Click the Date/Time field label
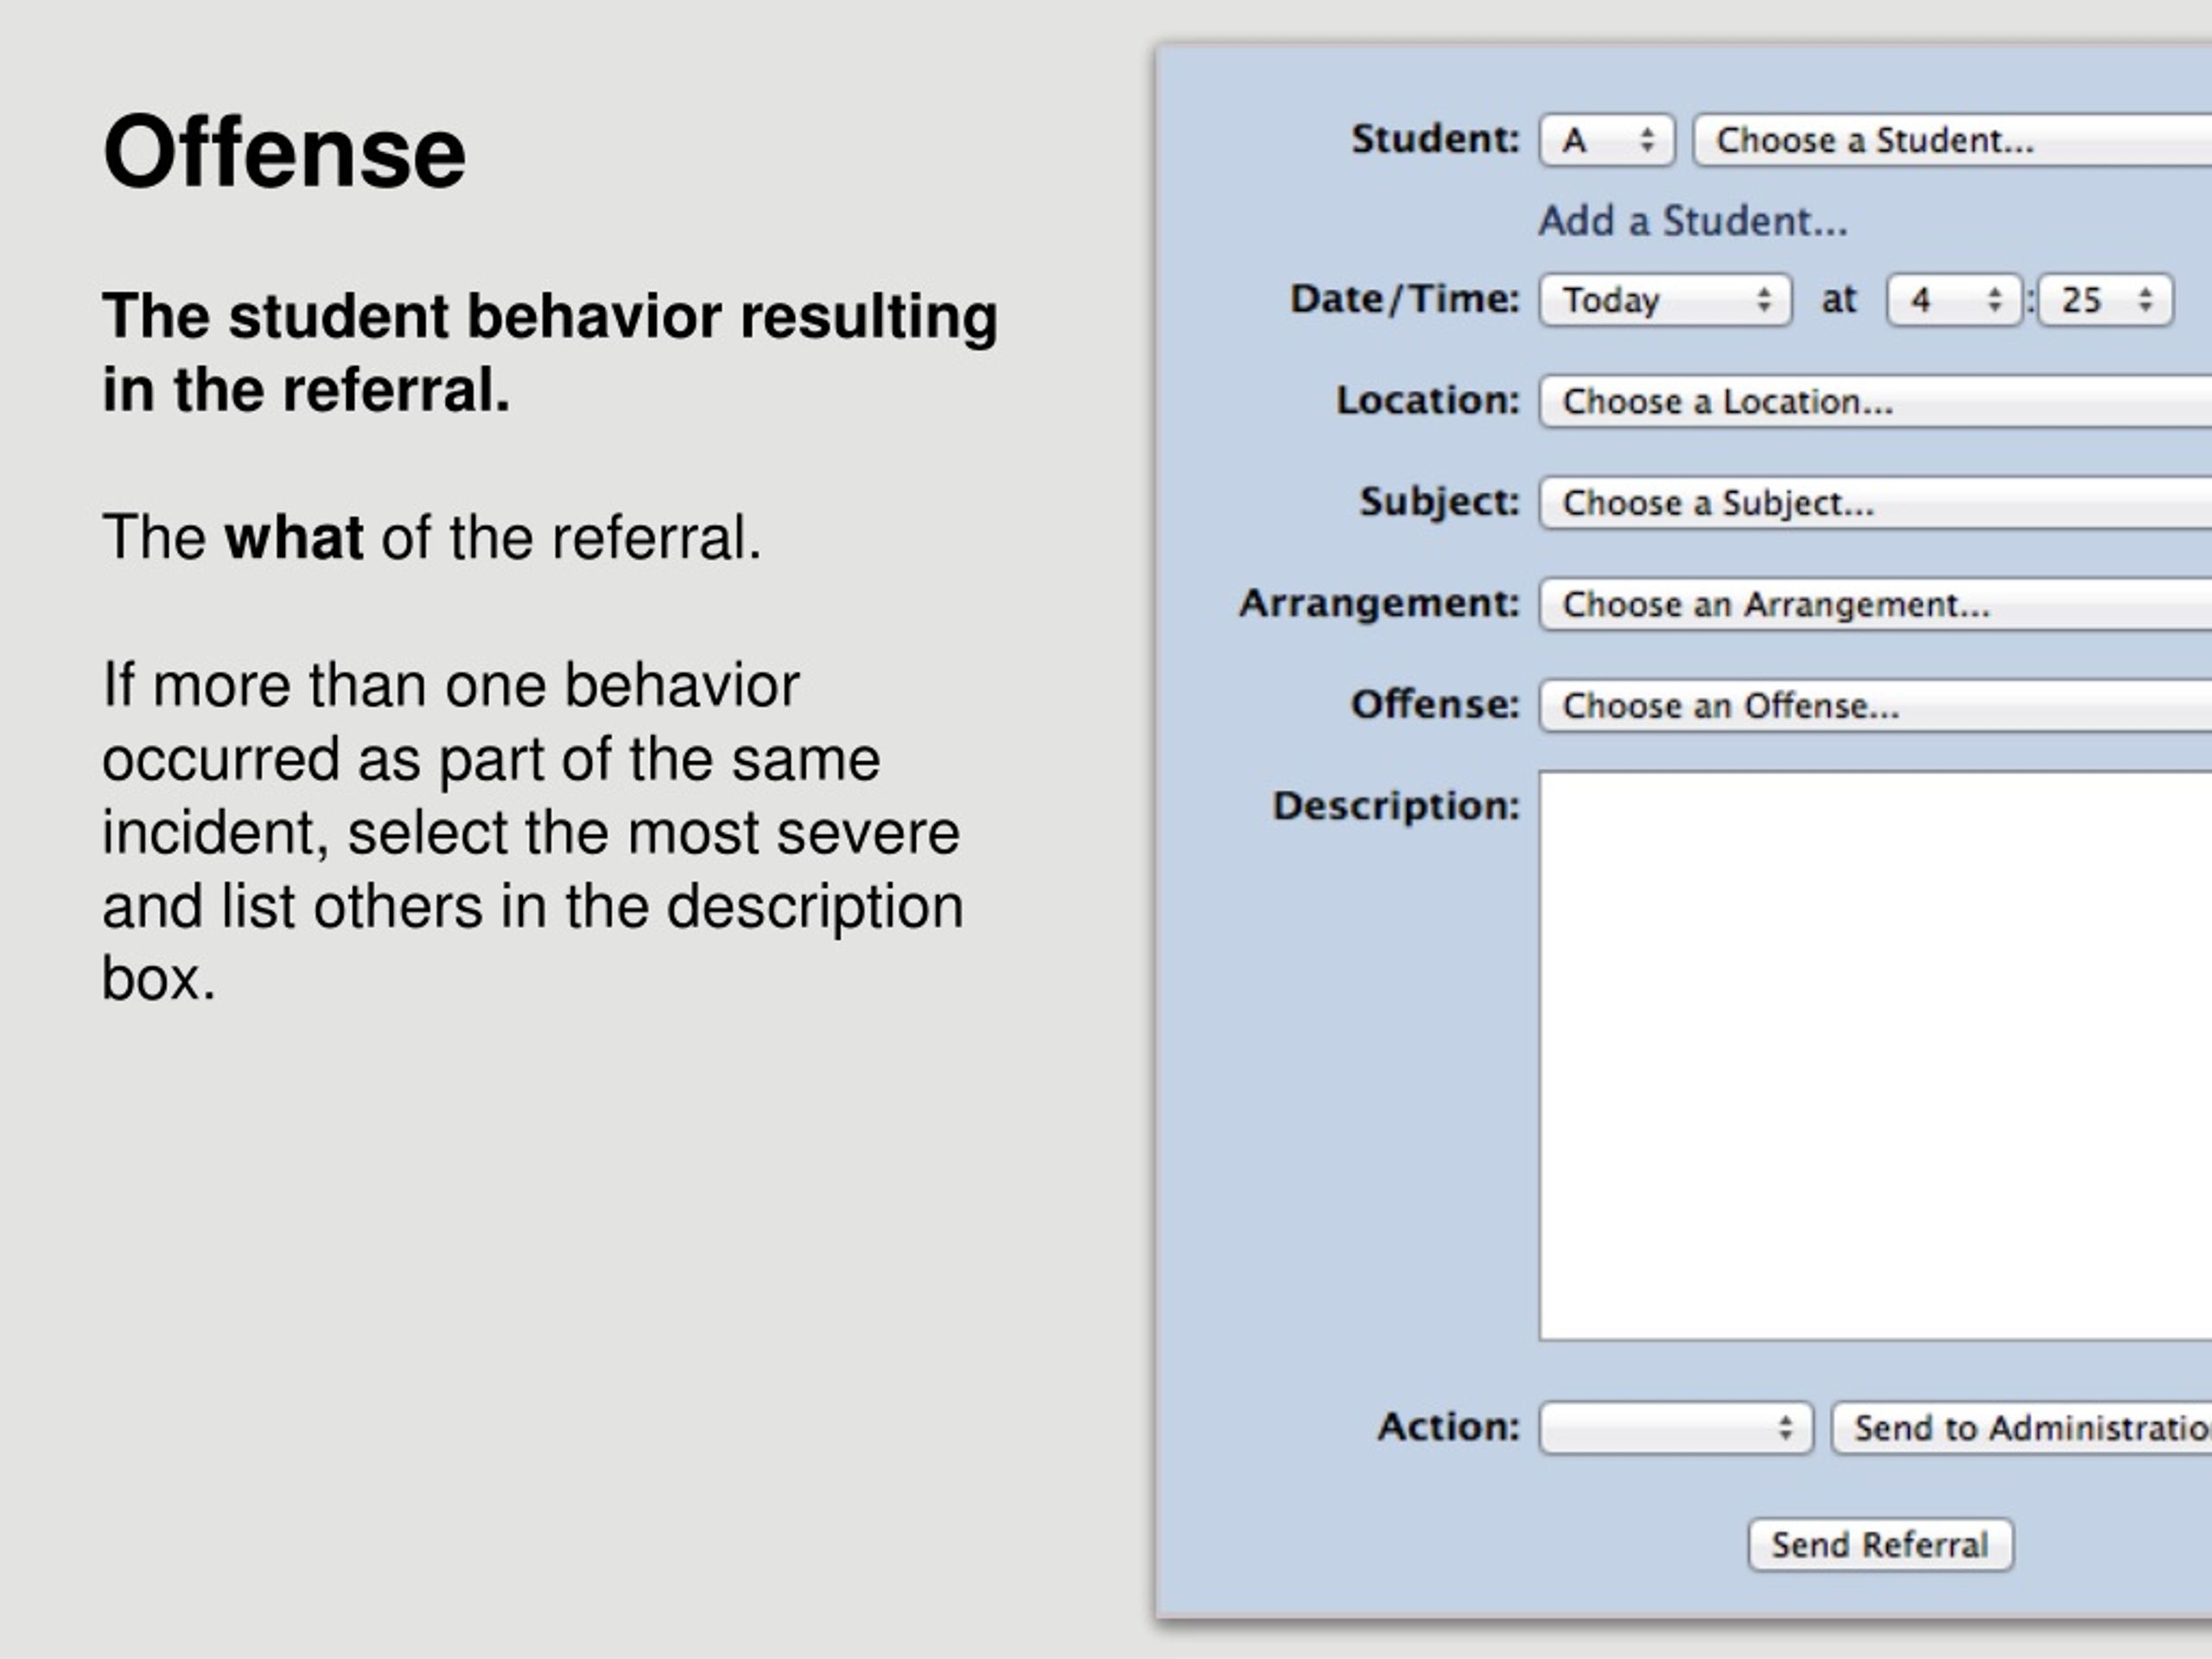The image size is (2212, 1659). tap(1405, 299)
